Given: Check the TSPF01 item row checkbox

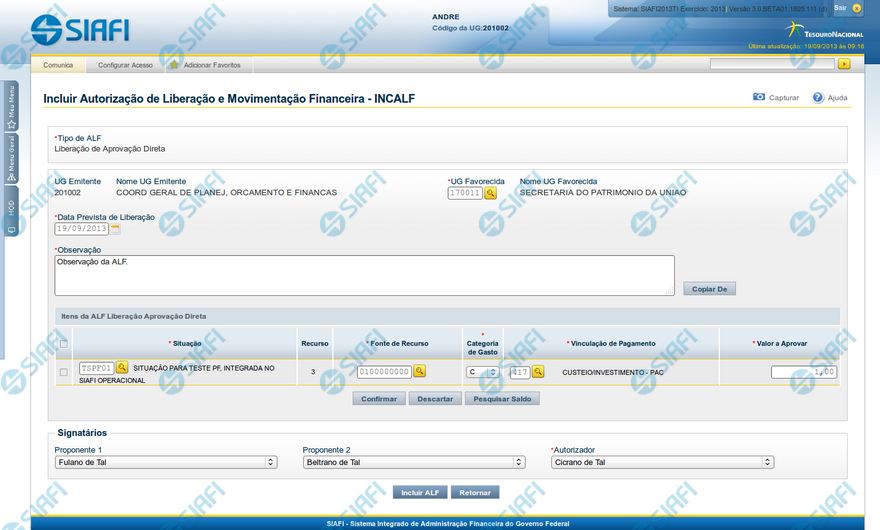Looking at the screenshot, I should pos(64,372).
